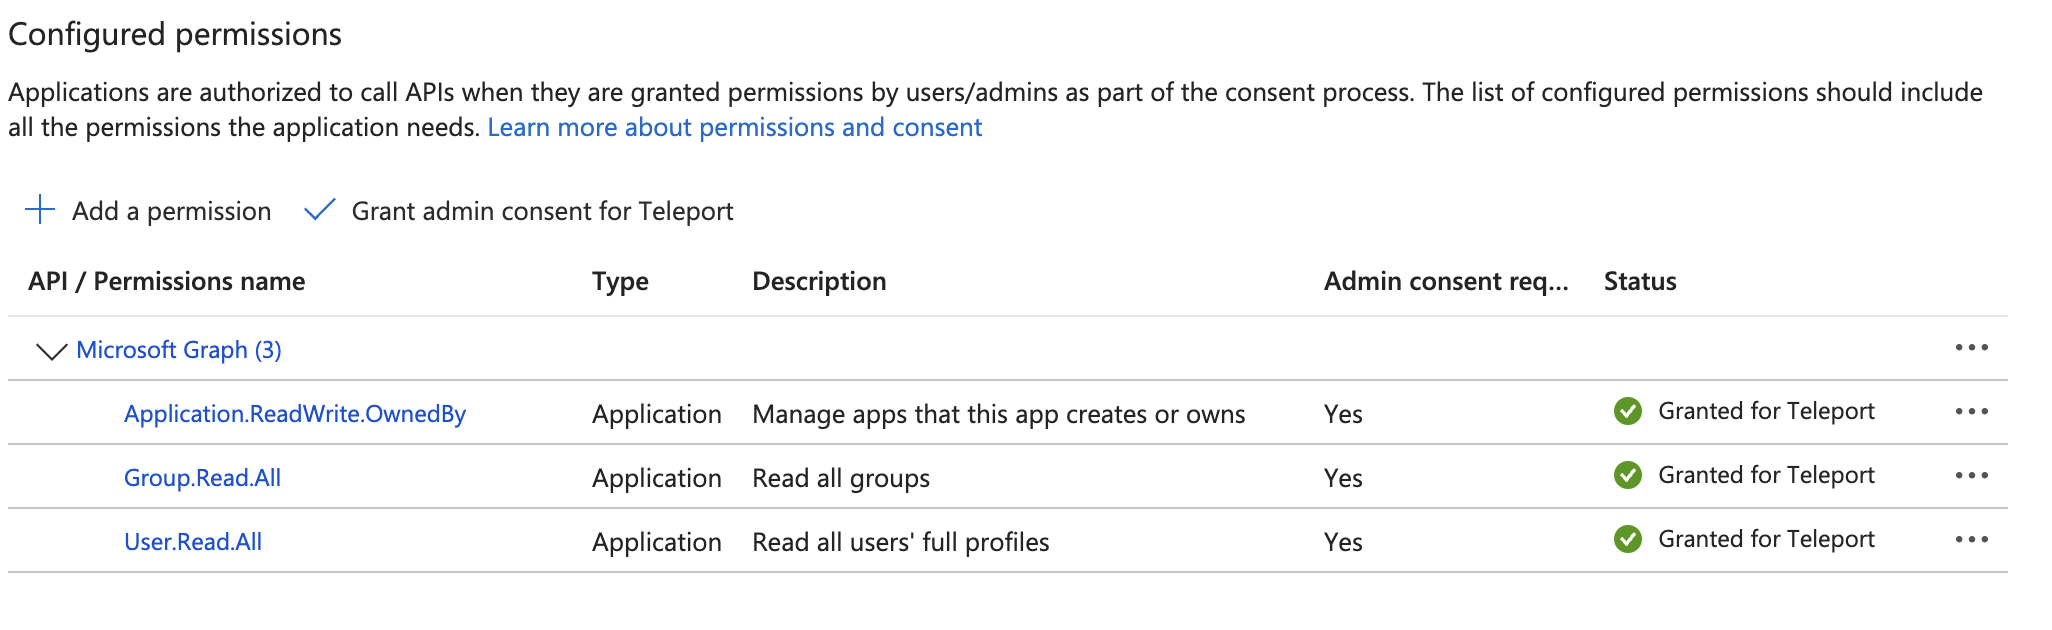The height and width of the screenshot is (630, 2052).
Task: Open the Microsoft Graph (3) API link
Action: pyautogui.click(x=179, y=350)
